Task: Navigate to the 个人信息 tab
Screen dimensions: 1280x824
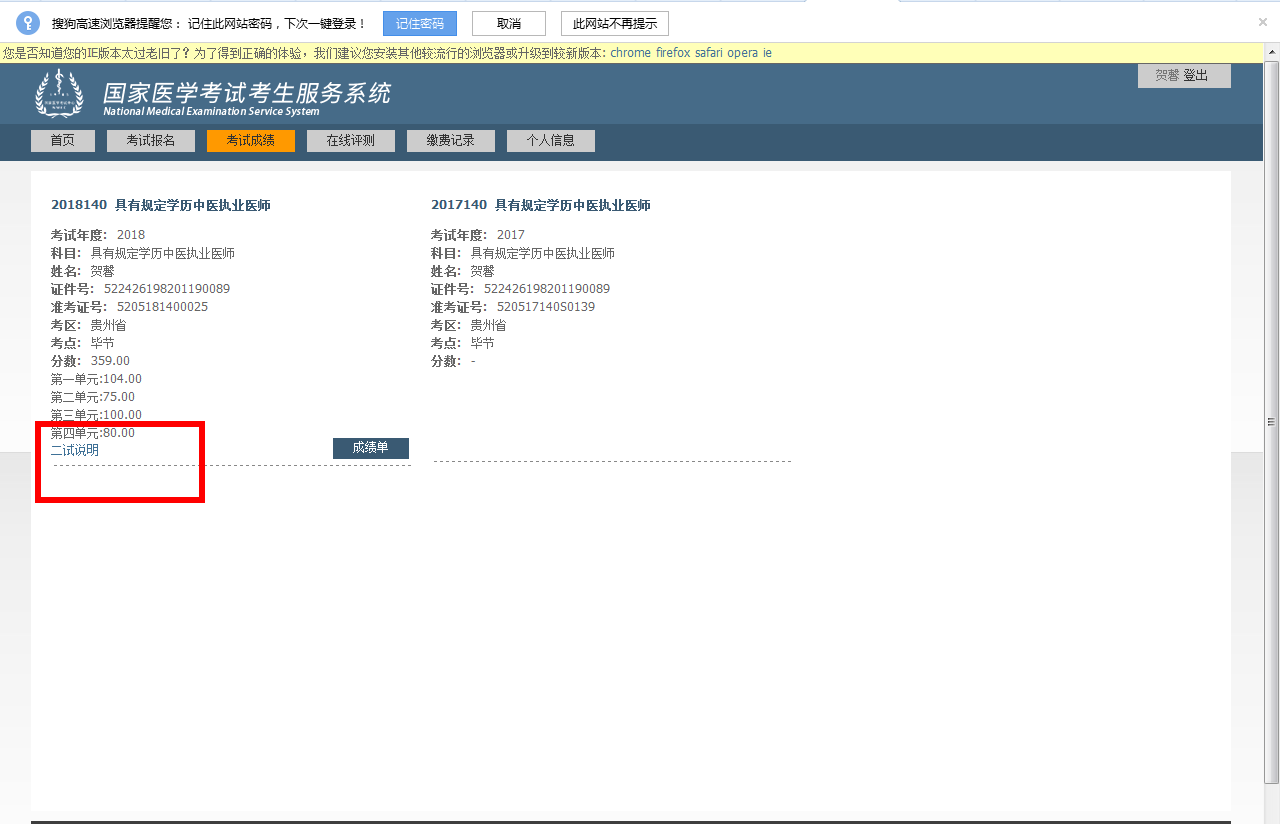Action: (551, 141)
